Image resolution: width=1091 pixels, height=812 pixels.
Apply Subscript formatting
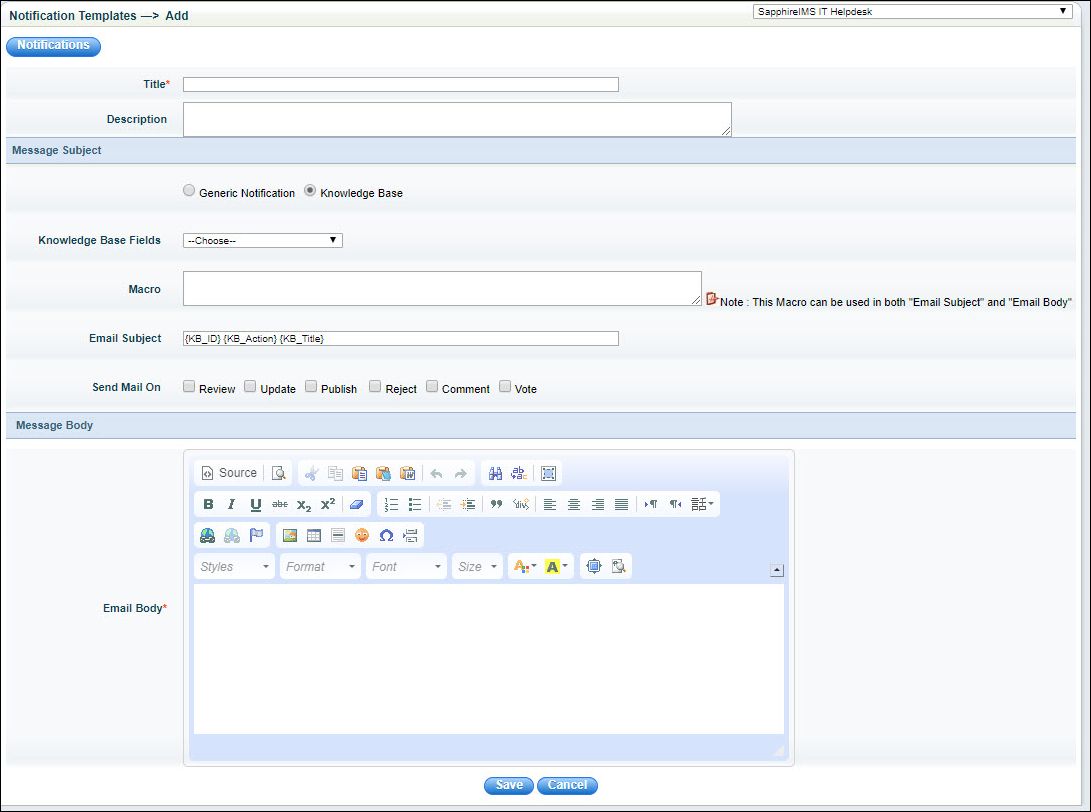point(304,504)
